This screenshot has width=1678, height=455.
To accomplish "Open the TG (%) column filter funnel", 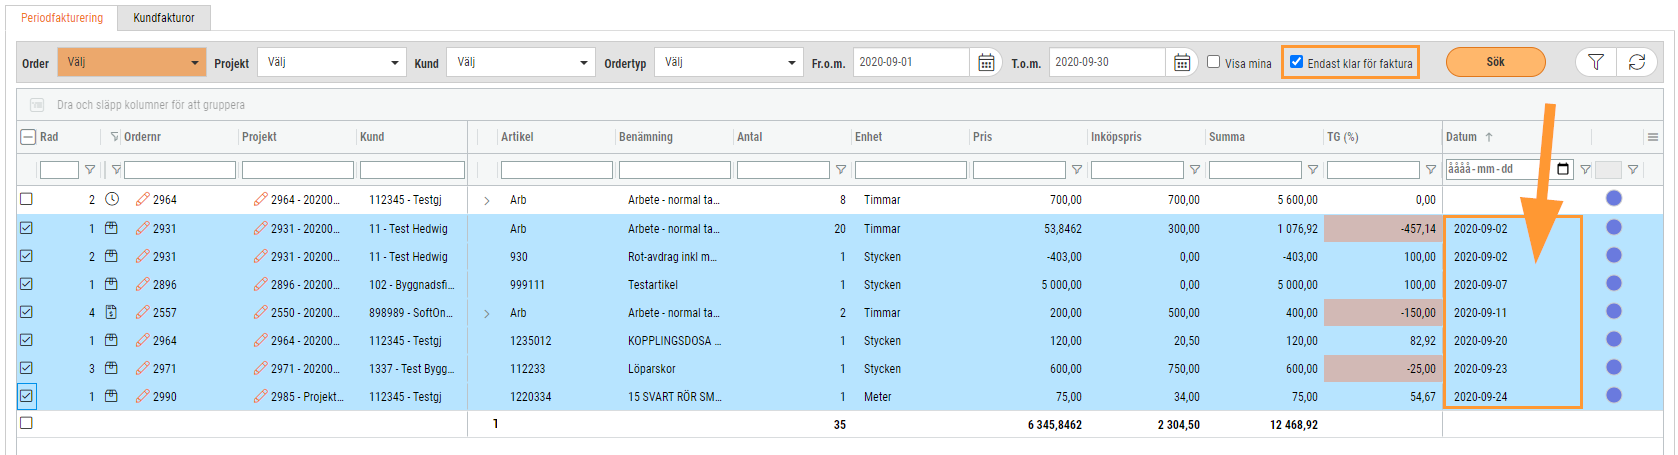I will (x=1431, y=170).
